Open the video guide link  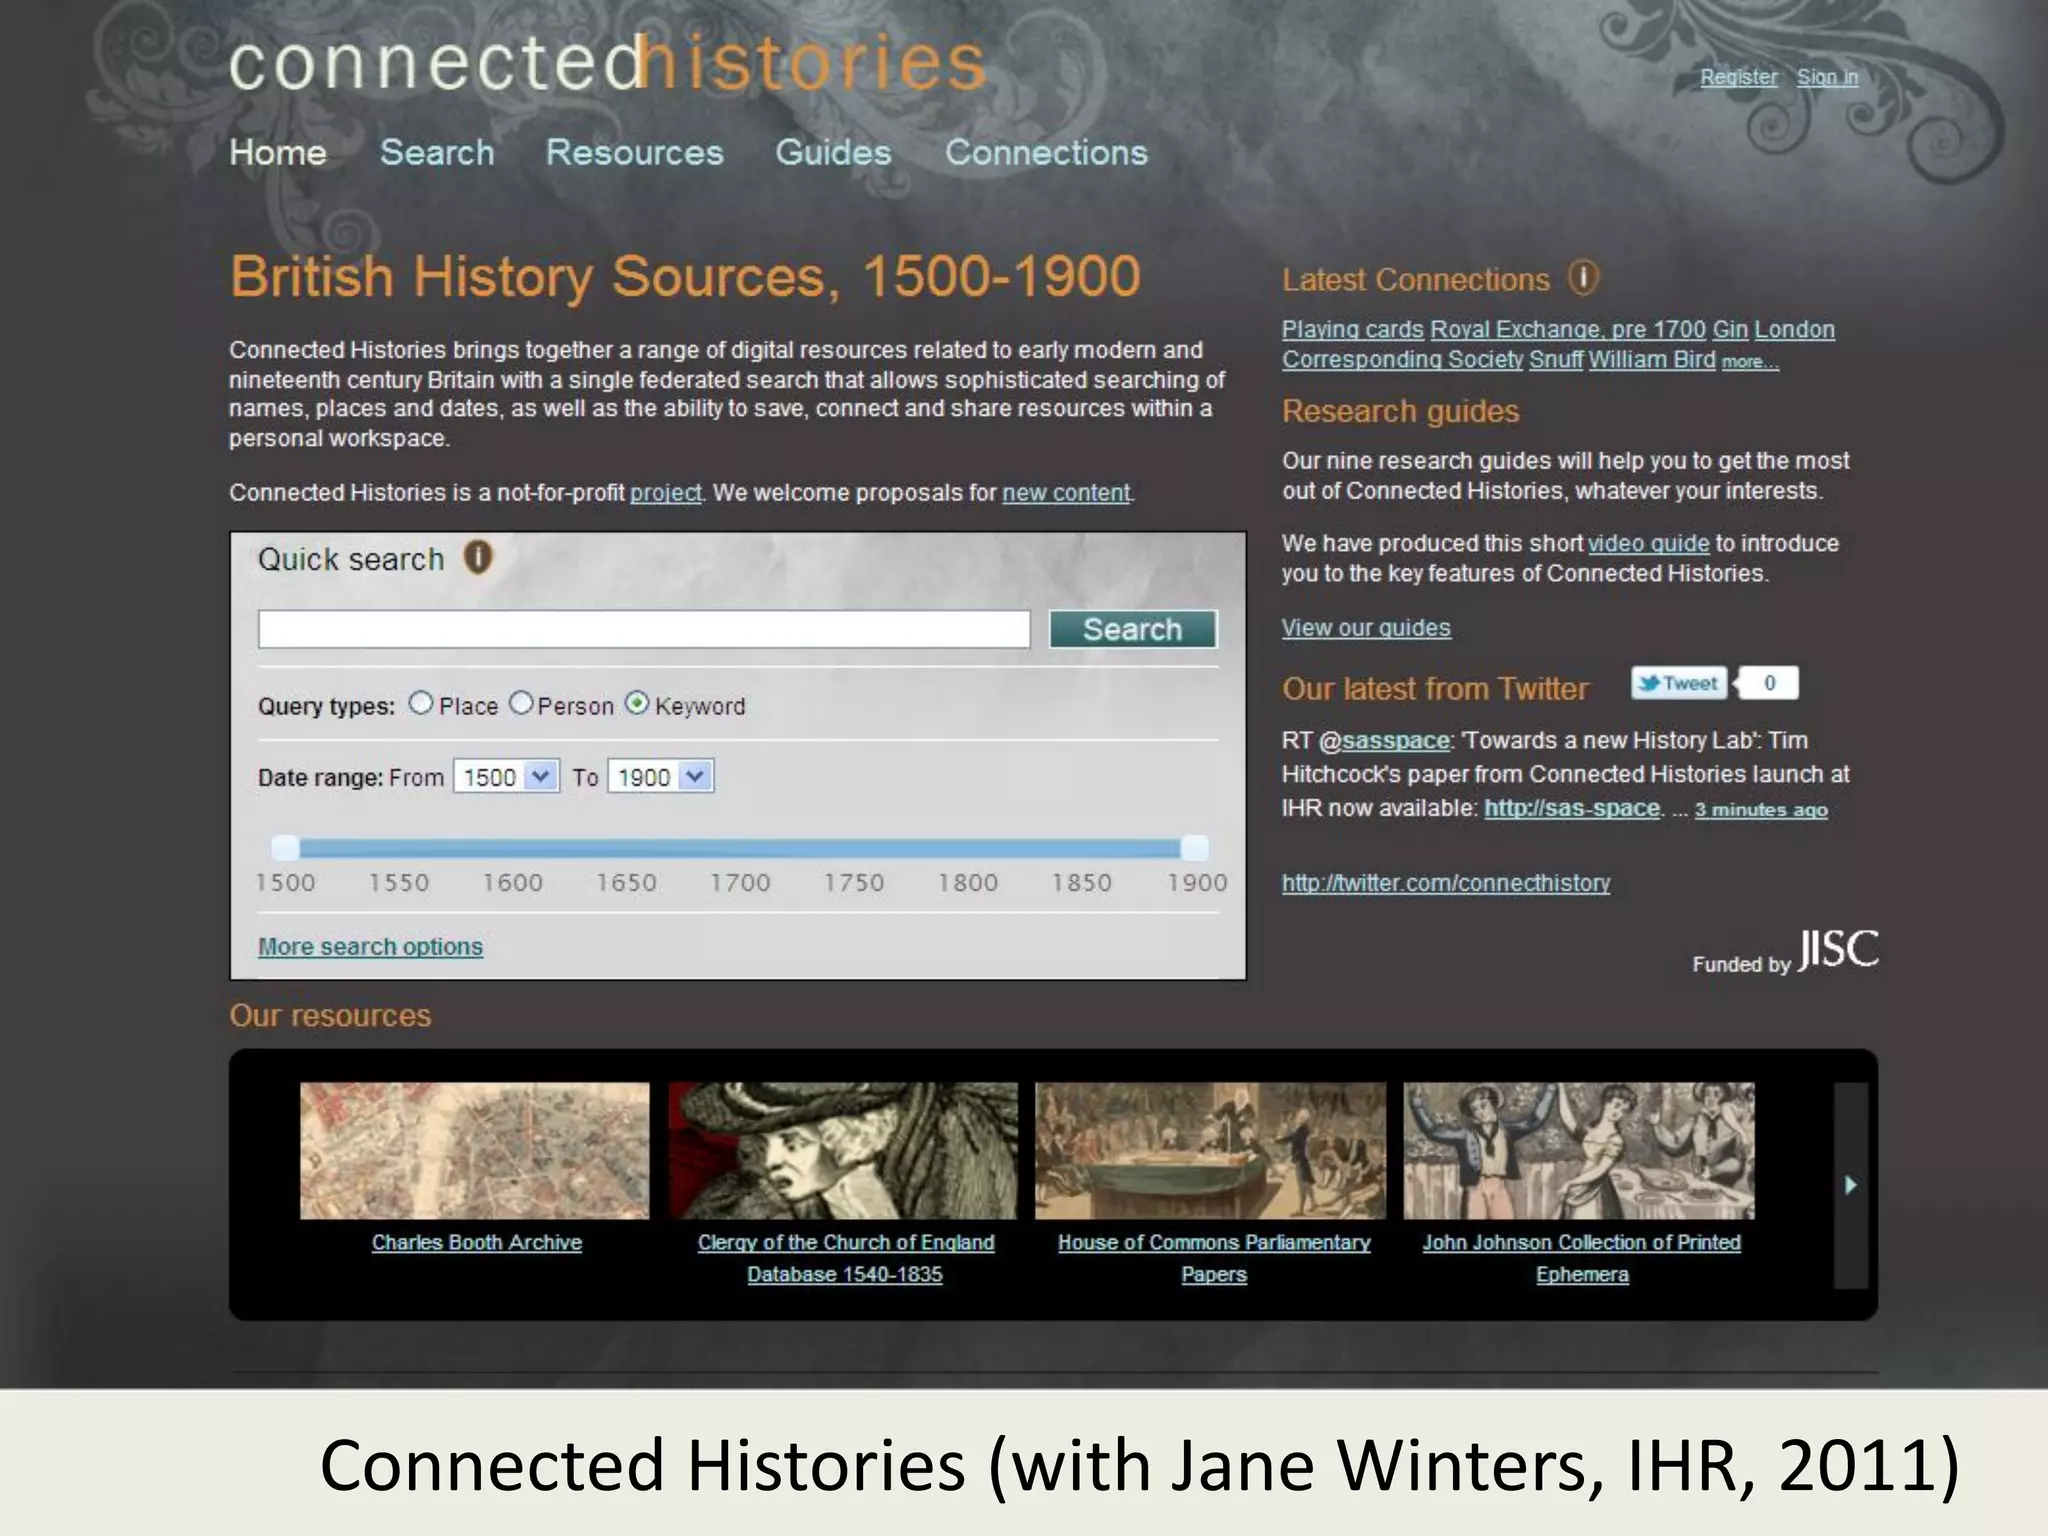click(1648, 543)
